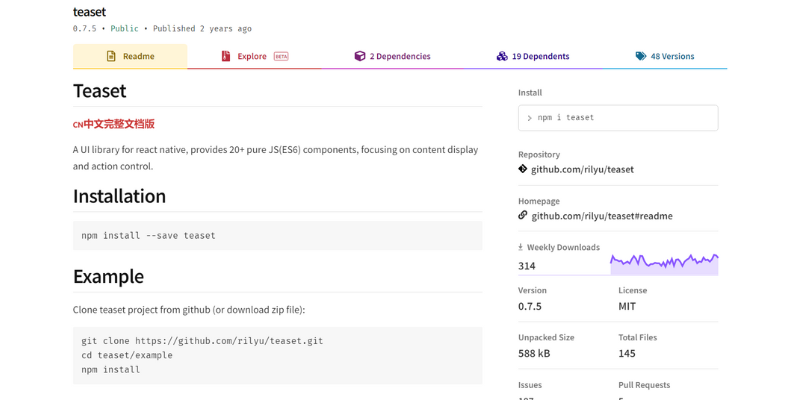Image resolution: width=800 pixels, height=400 pixels.
Task: Click the 'npm install --save teaset' code block
Action: pos(278,236)
